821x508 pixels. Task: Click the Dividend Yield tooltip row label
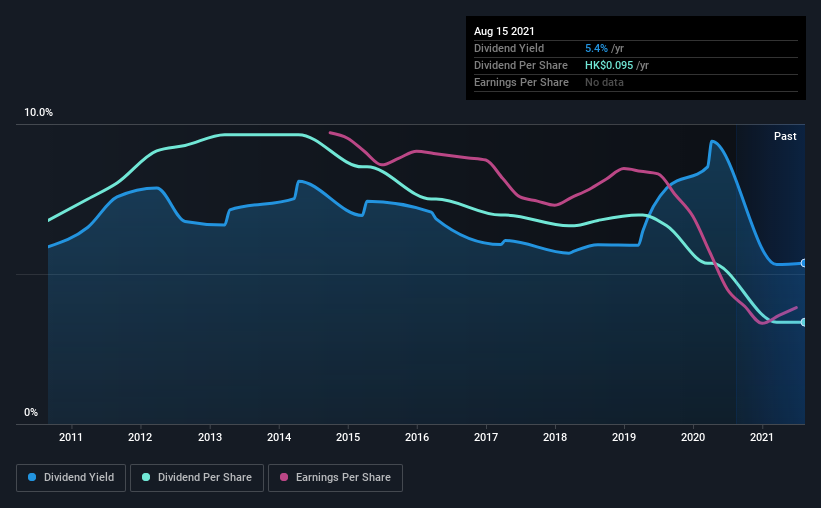tap(509, 48)
